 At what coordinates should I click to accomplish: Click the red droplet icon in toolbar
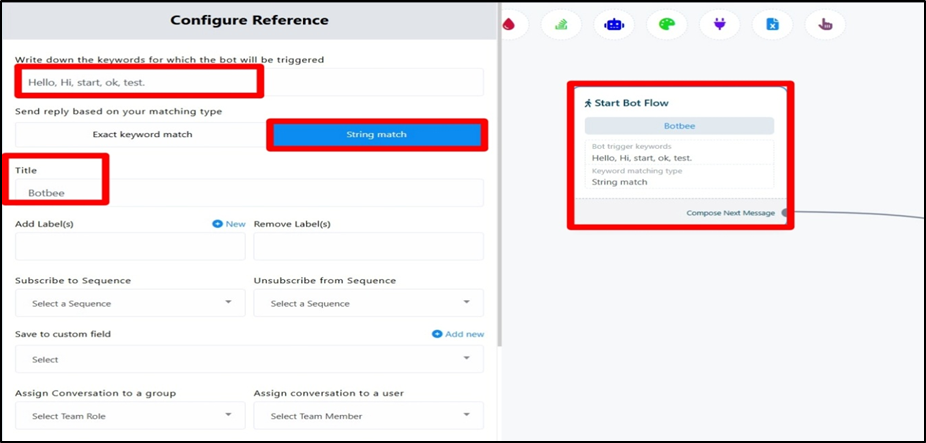511,24
